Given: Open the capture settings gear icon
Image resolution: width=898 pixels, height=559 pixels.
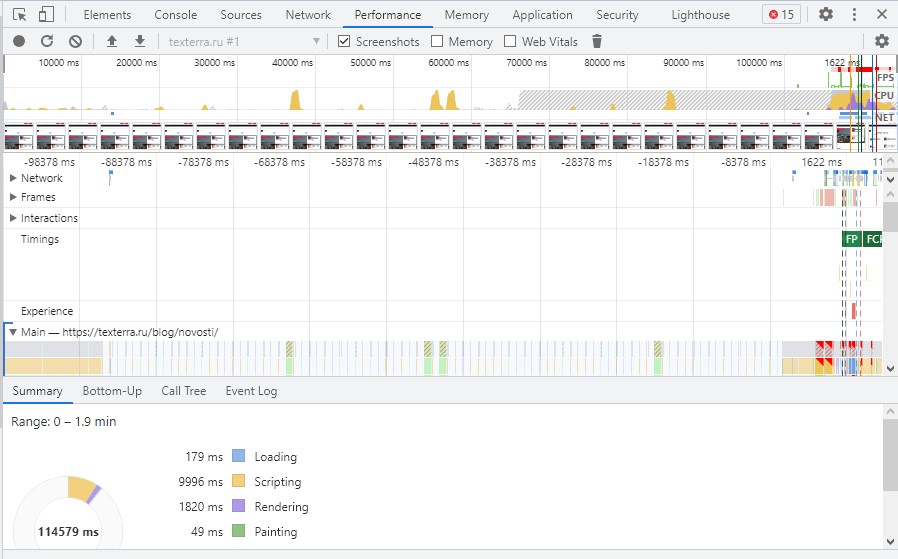Looking at the screenshot, I should pyautogui.click(x=881, y=41).
